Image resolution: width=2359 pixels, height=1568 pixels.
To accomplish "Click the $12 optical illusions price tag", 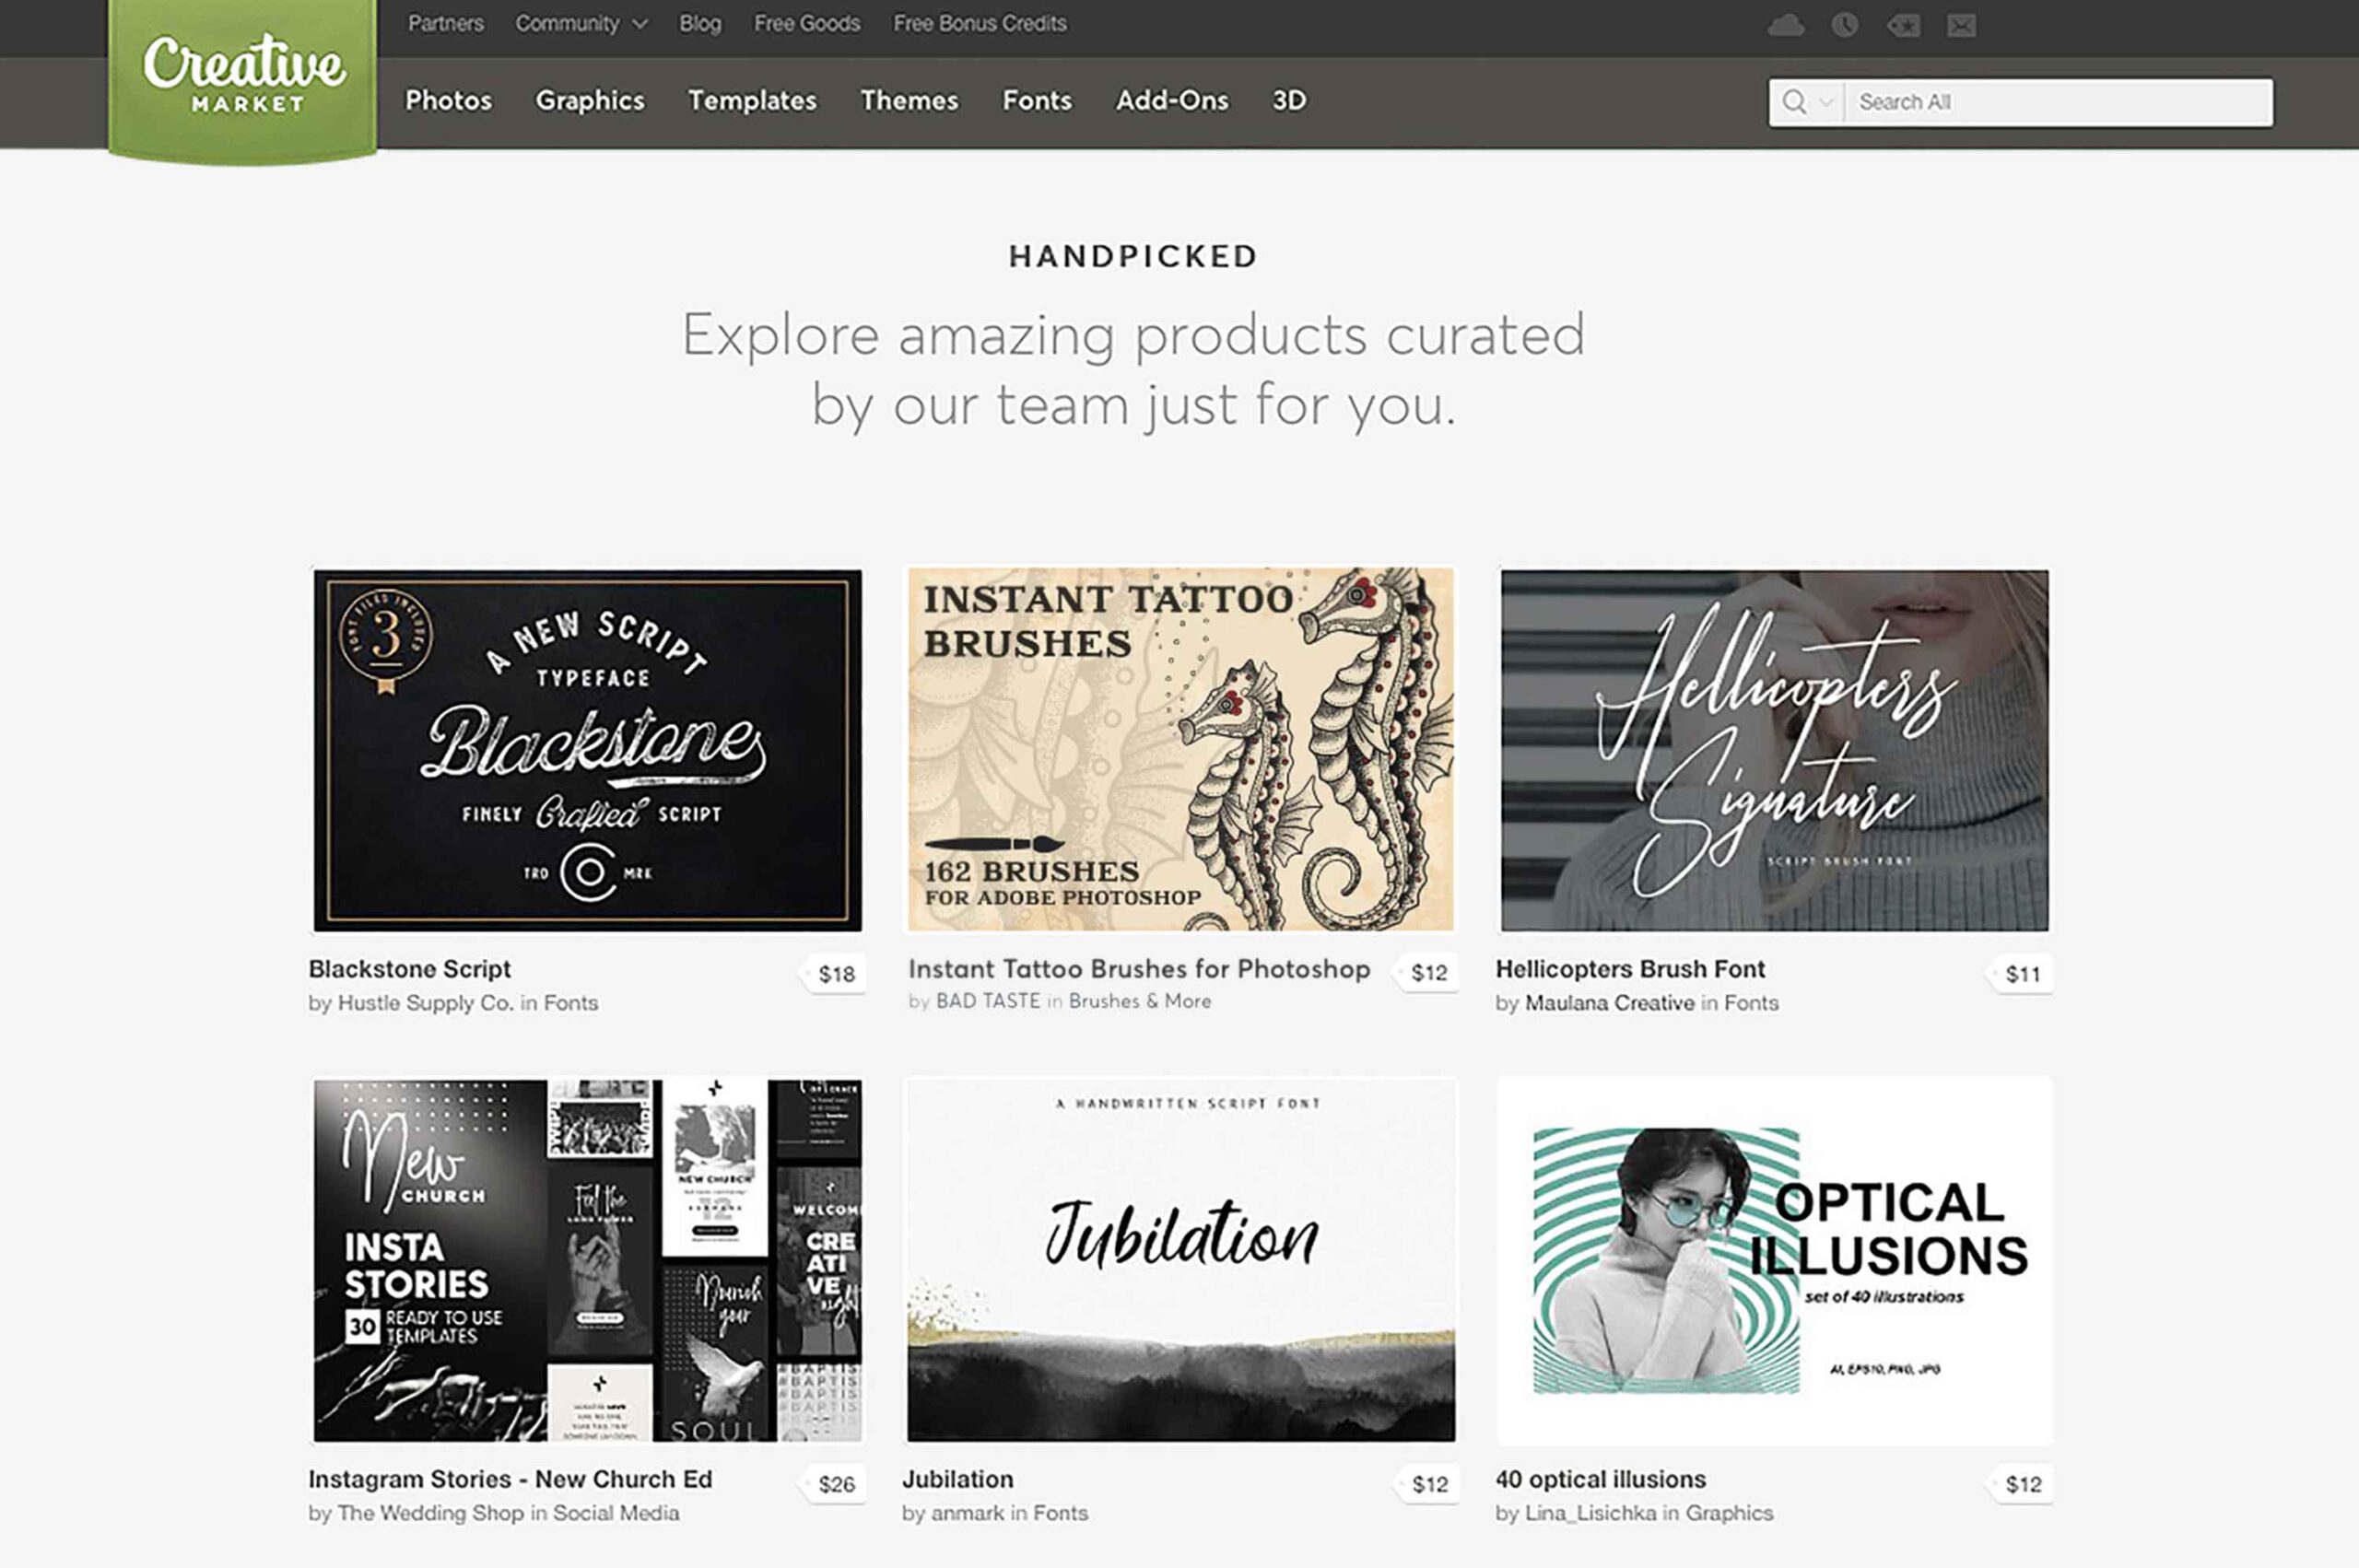I will click(2021, 1484).
